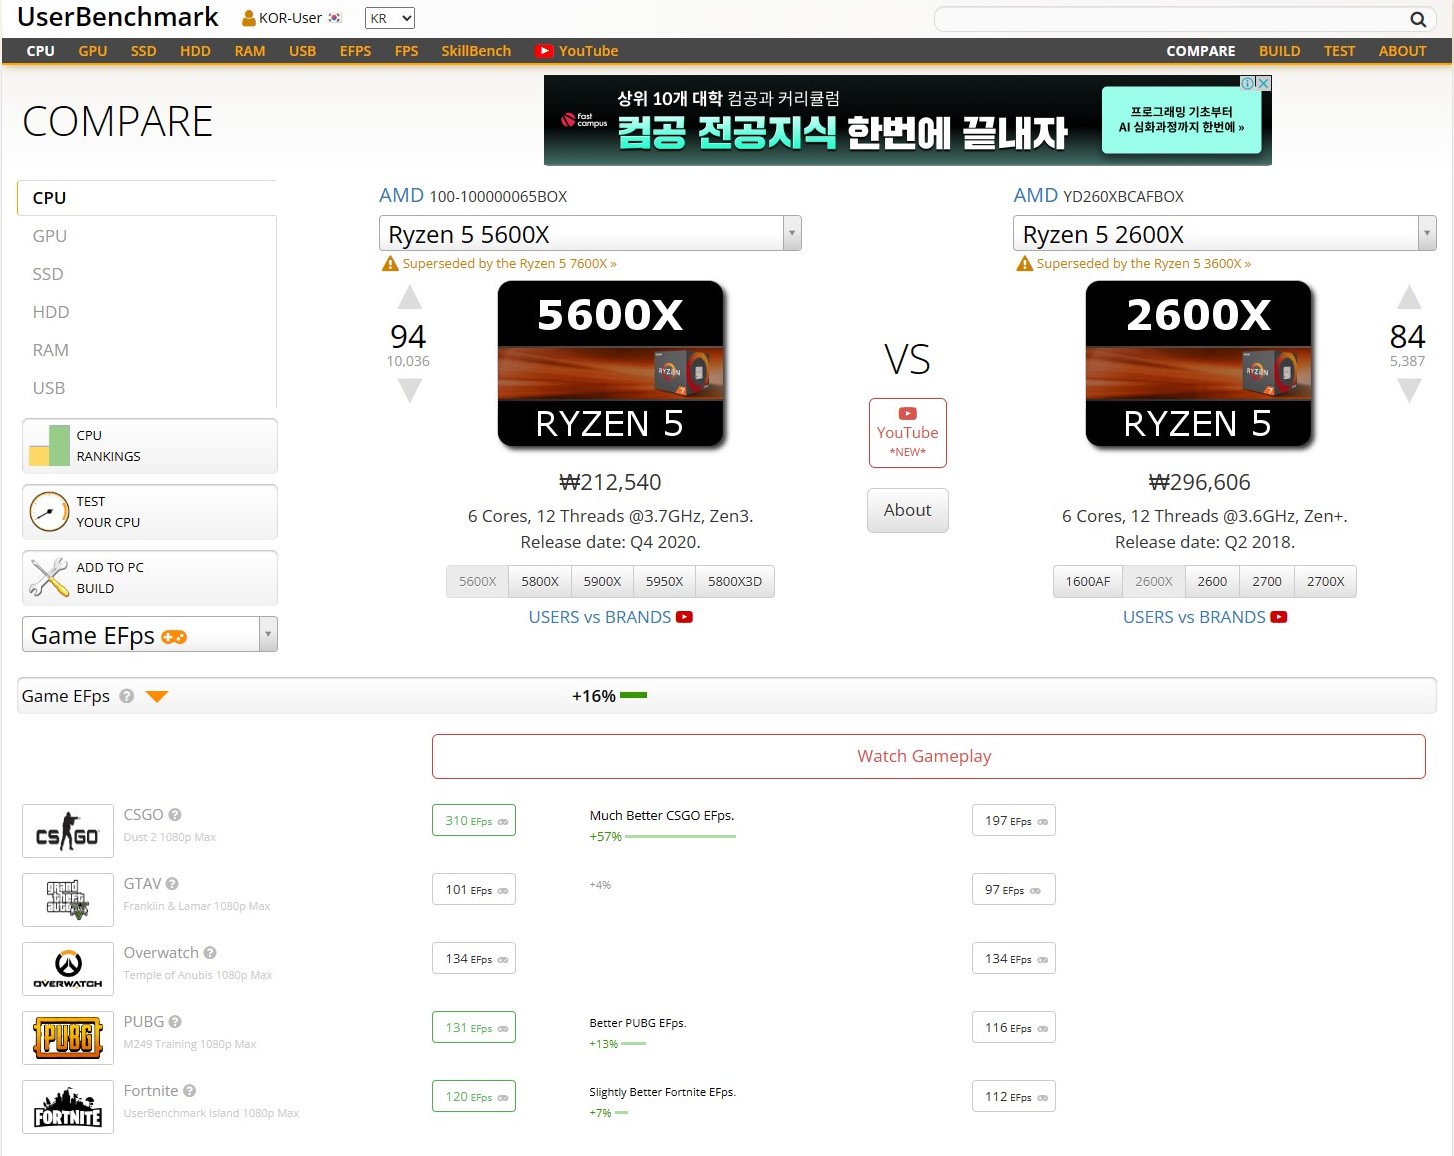The image size is (1454, 1156).
Task: Click YouTube icon beside left USERS vs BRANDS
Action: (x=684, y=617)
